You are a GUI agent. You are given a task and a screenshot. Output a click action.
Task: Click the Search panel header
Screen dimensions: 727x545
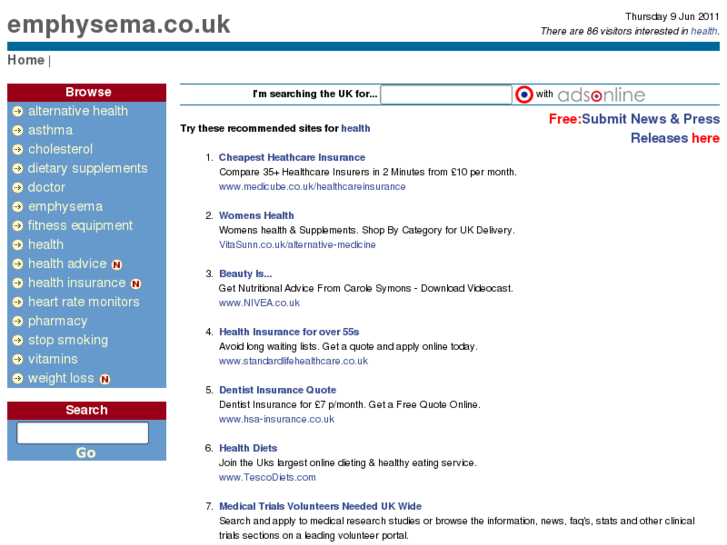pos(87,410)
